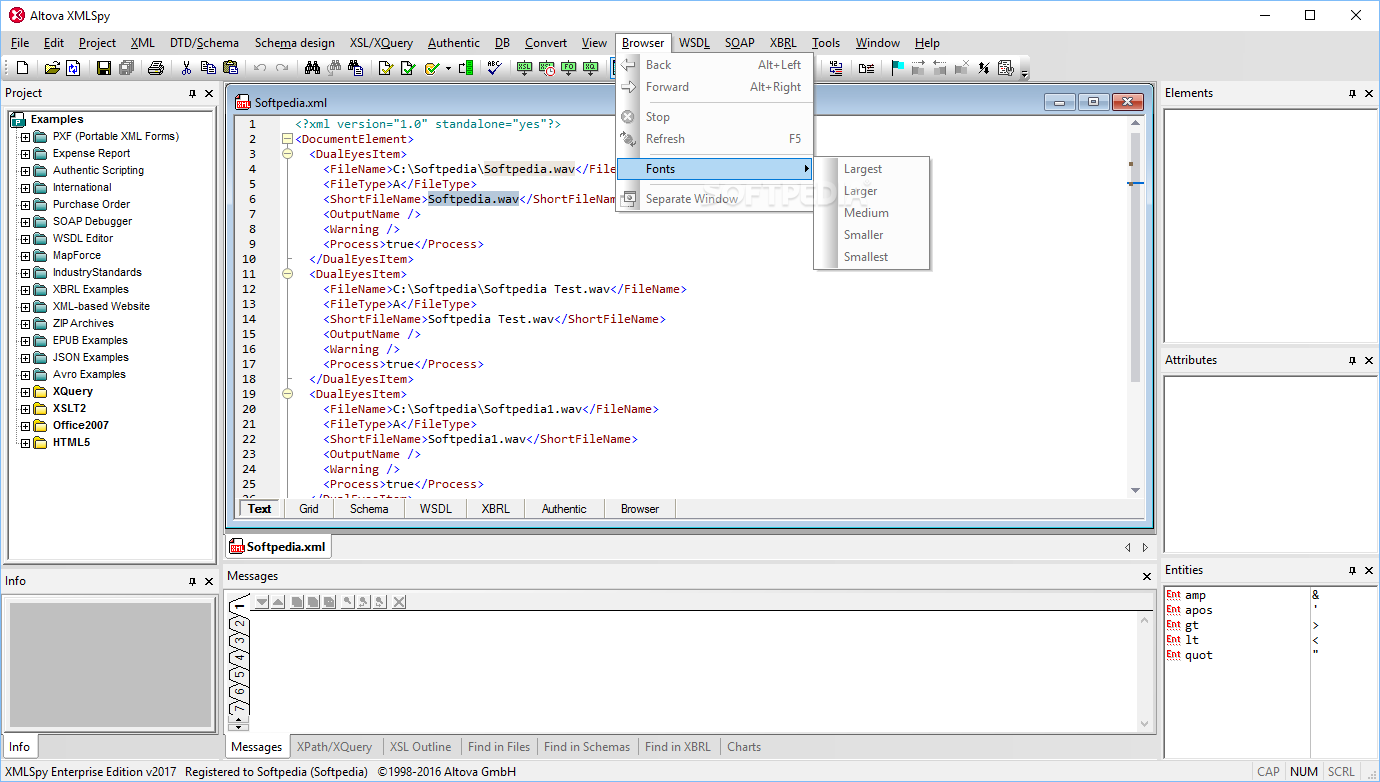Pin the Project panel
The height and width of the screenshot is (782, 1380).
tap(193, 93)
